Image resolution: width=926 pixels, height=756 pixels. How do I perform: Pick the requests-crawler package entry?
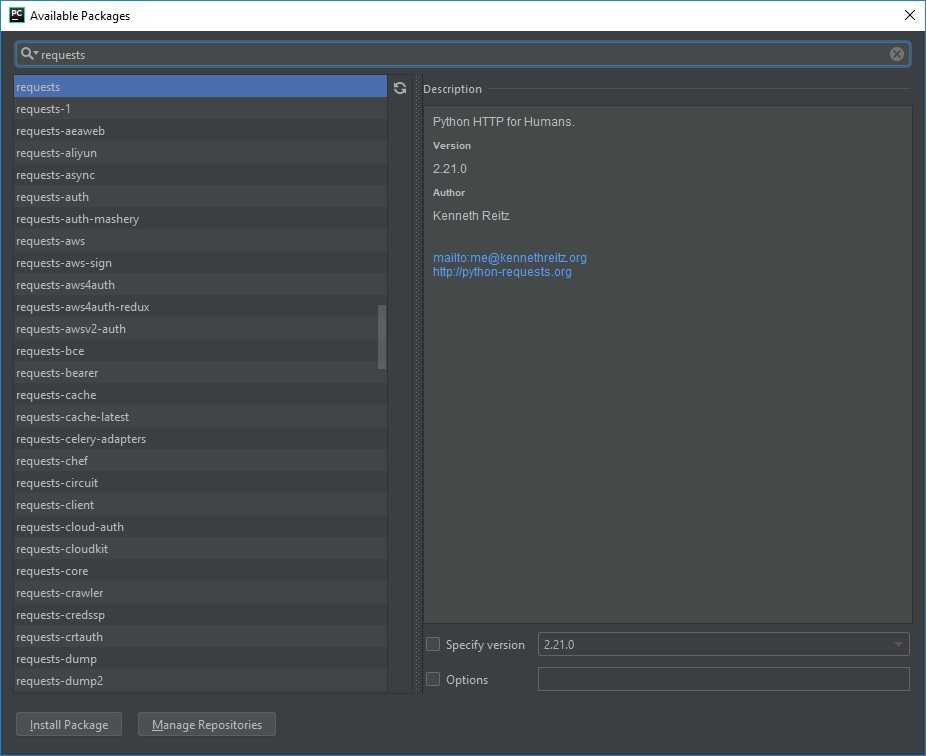pos(60,593)
